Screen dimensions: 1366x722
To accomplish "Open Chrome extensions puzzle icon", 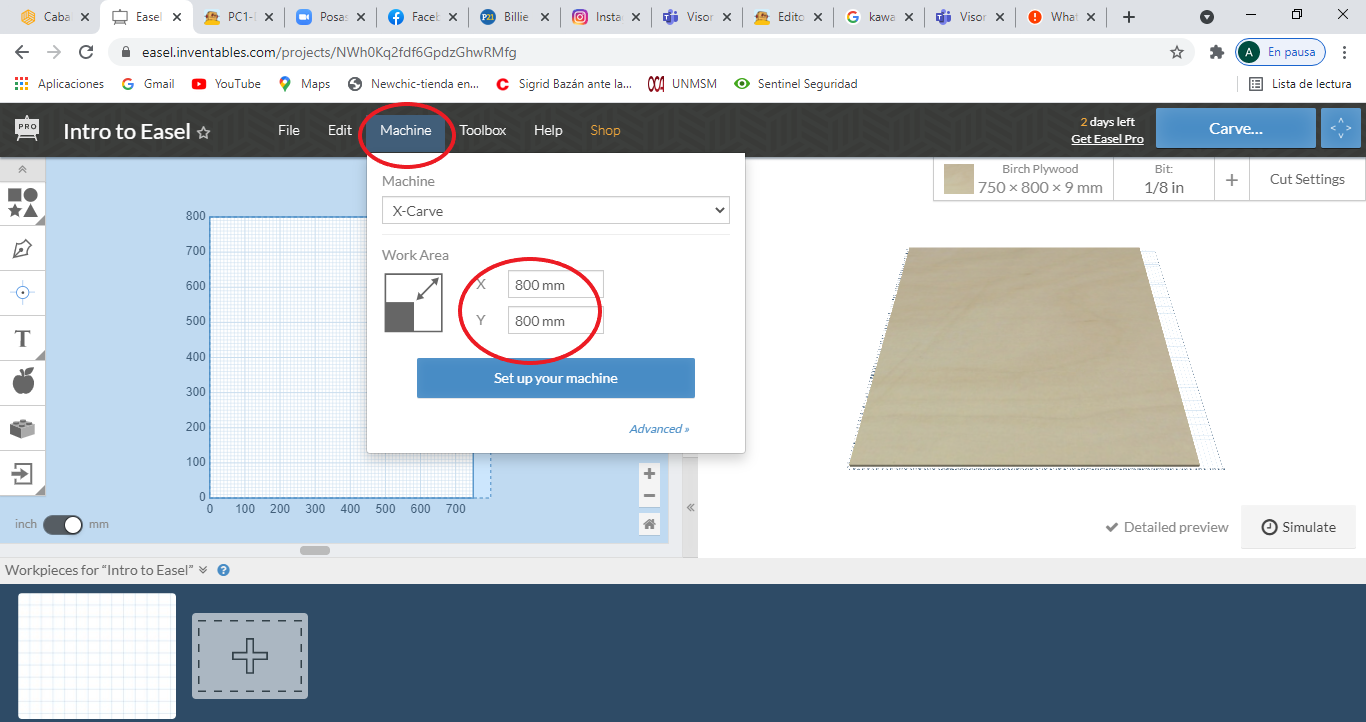I will click(x=1216, y=52).
